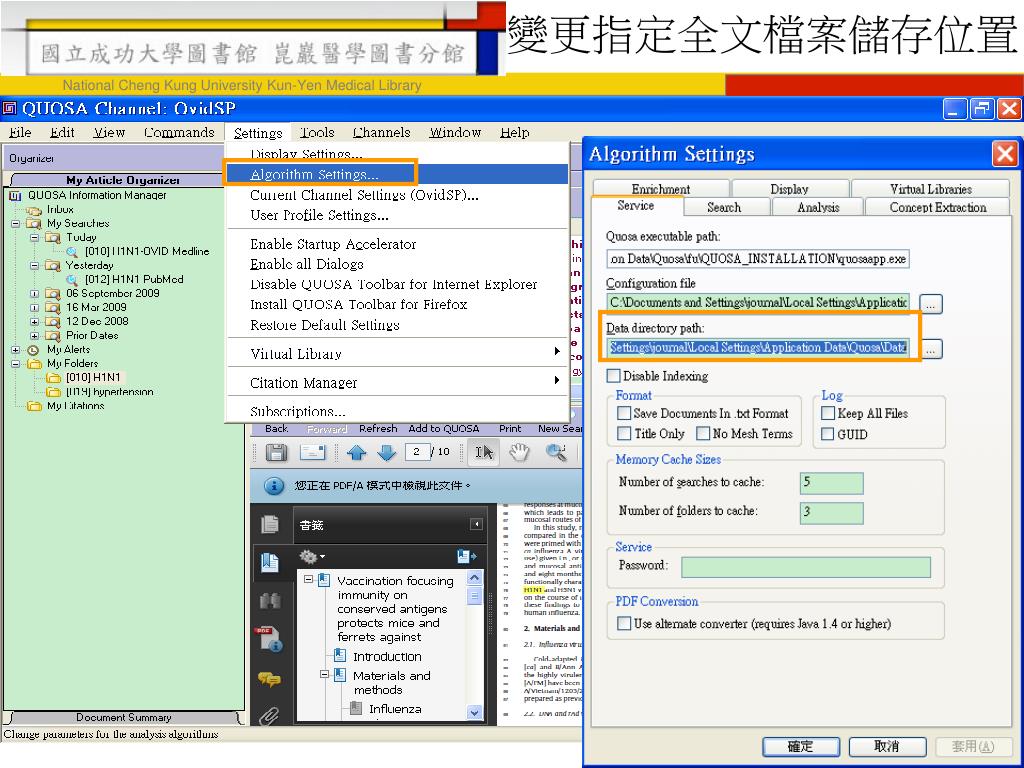This screenshot has height=768, width=1024.
Task: Open the attachments paperclip panel
Action: click(268, 716)
